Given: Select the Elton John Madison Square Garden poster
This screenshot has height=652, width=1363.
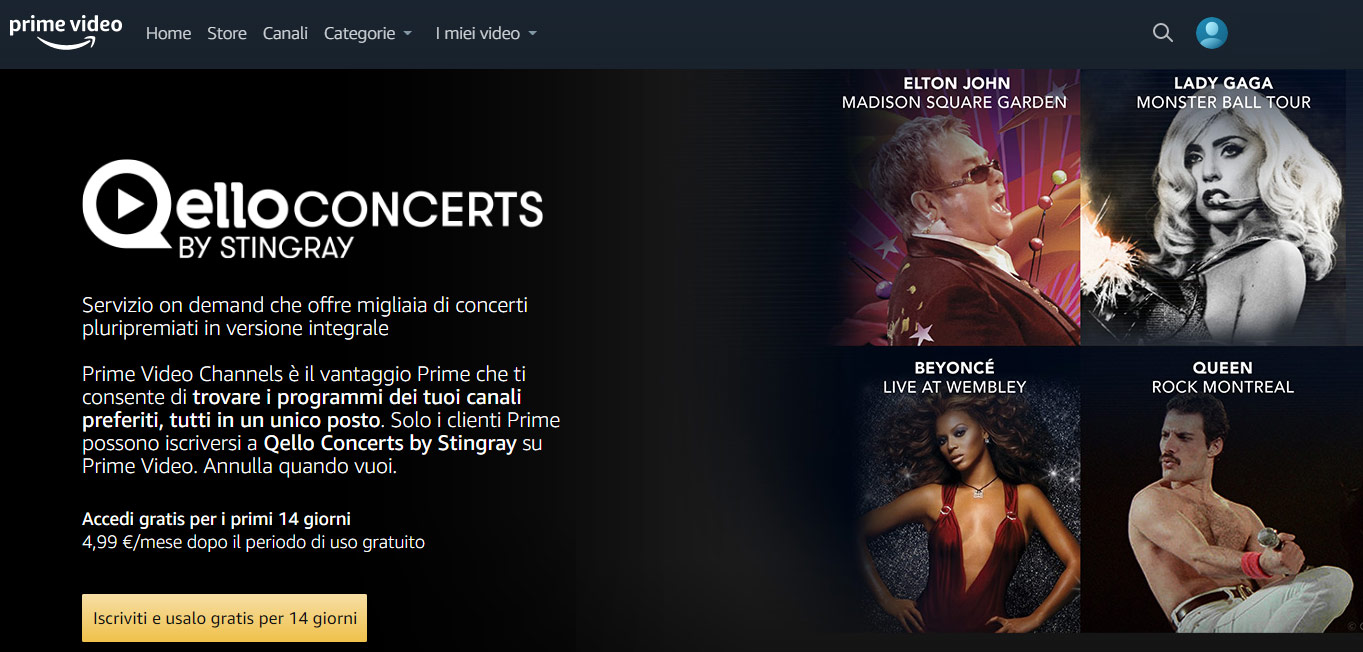Looking at the screenshot, I should tap(960, 208).
